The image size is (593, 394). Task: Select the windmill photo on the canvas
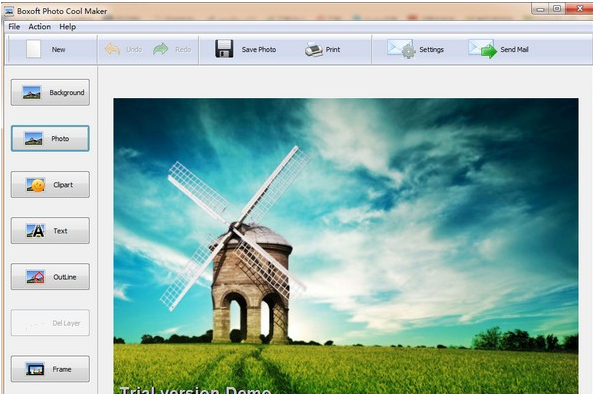click(x=346, y=246)
